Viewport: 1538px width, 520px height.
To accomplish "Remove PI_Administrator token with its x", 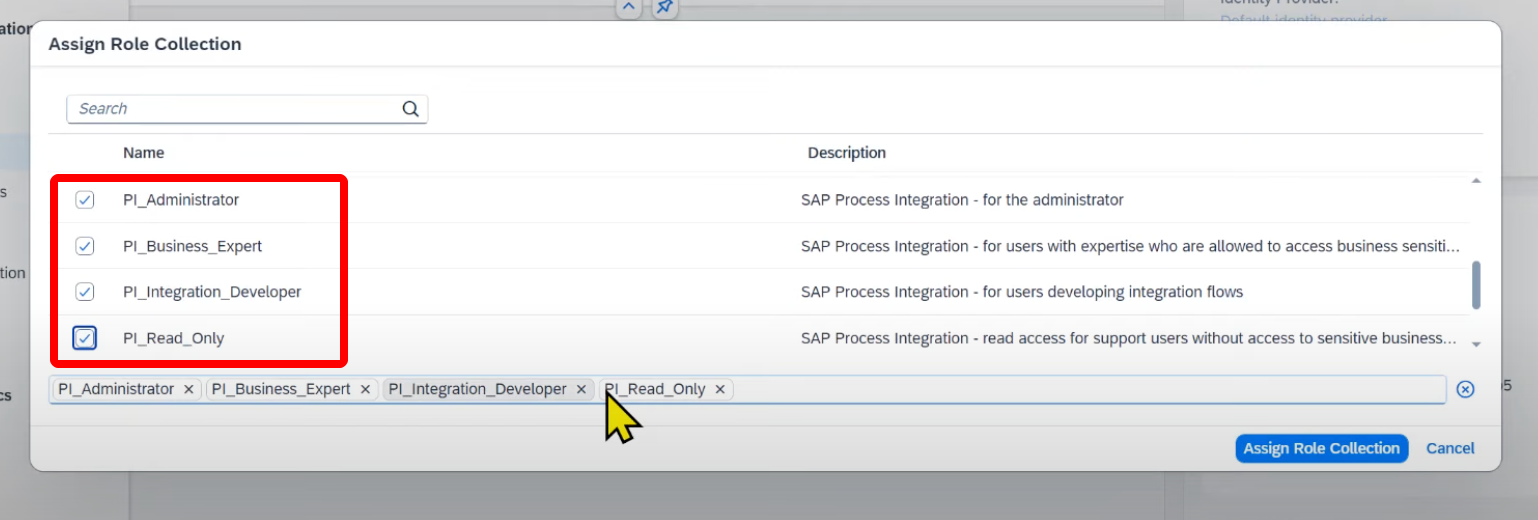I will tap(188, 389).
